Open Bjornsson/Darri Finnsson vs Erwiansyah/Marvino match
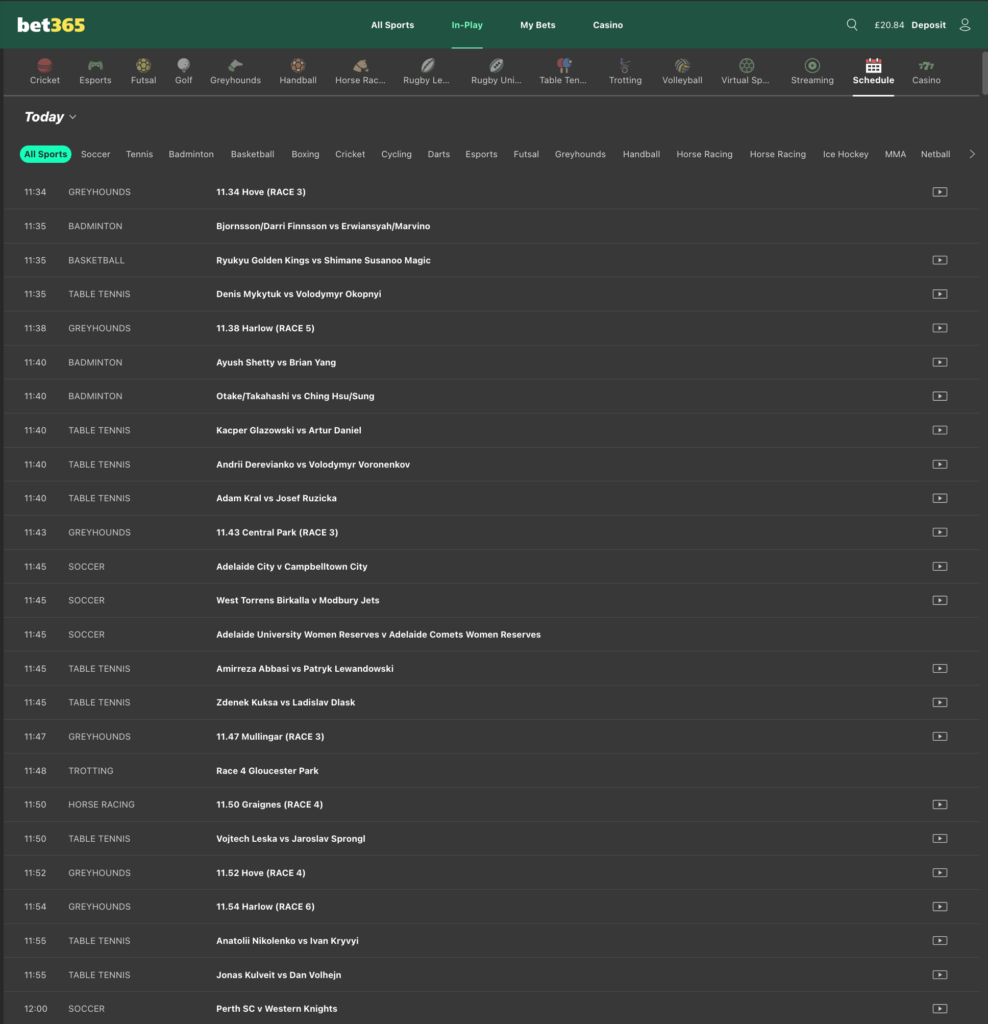 (x=323, y=226)
